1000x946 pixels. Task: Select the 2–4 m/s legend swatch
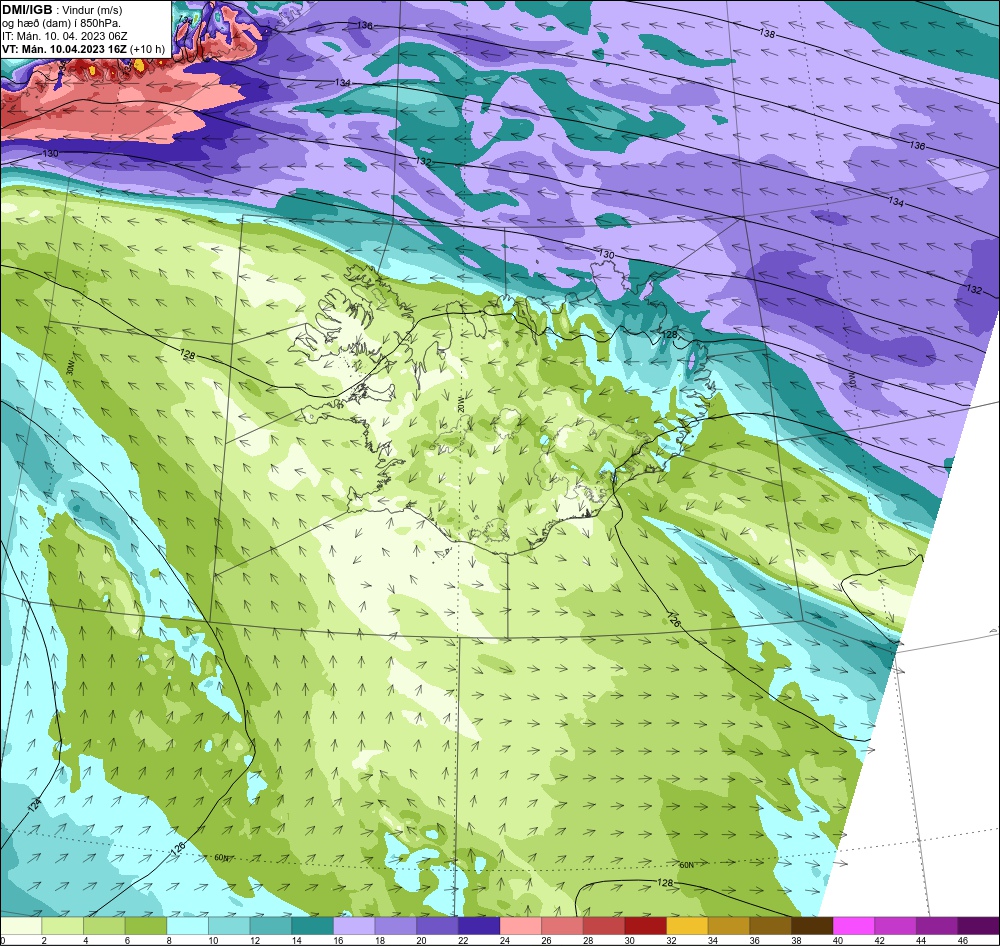point(62,926)
